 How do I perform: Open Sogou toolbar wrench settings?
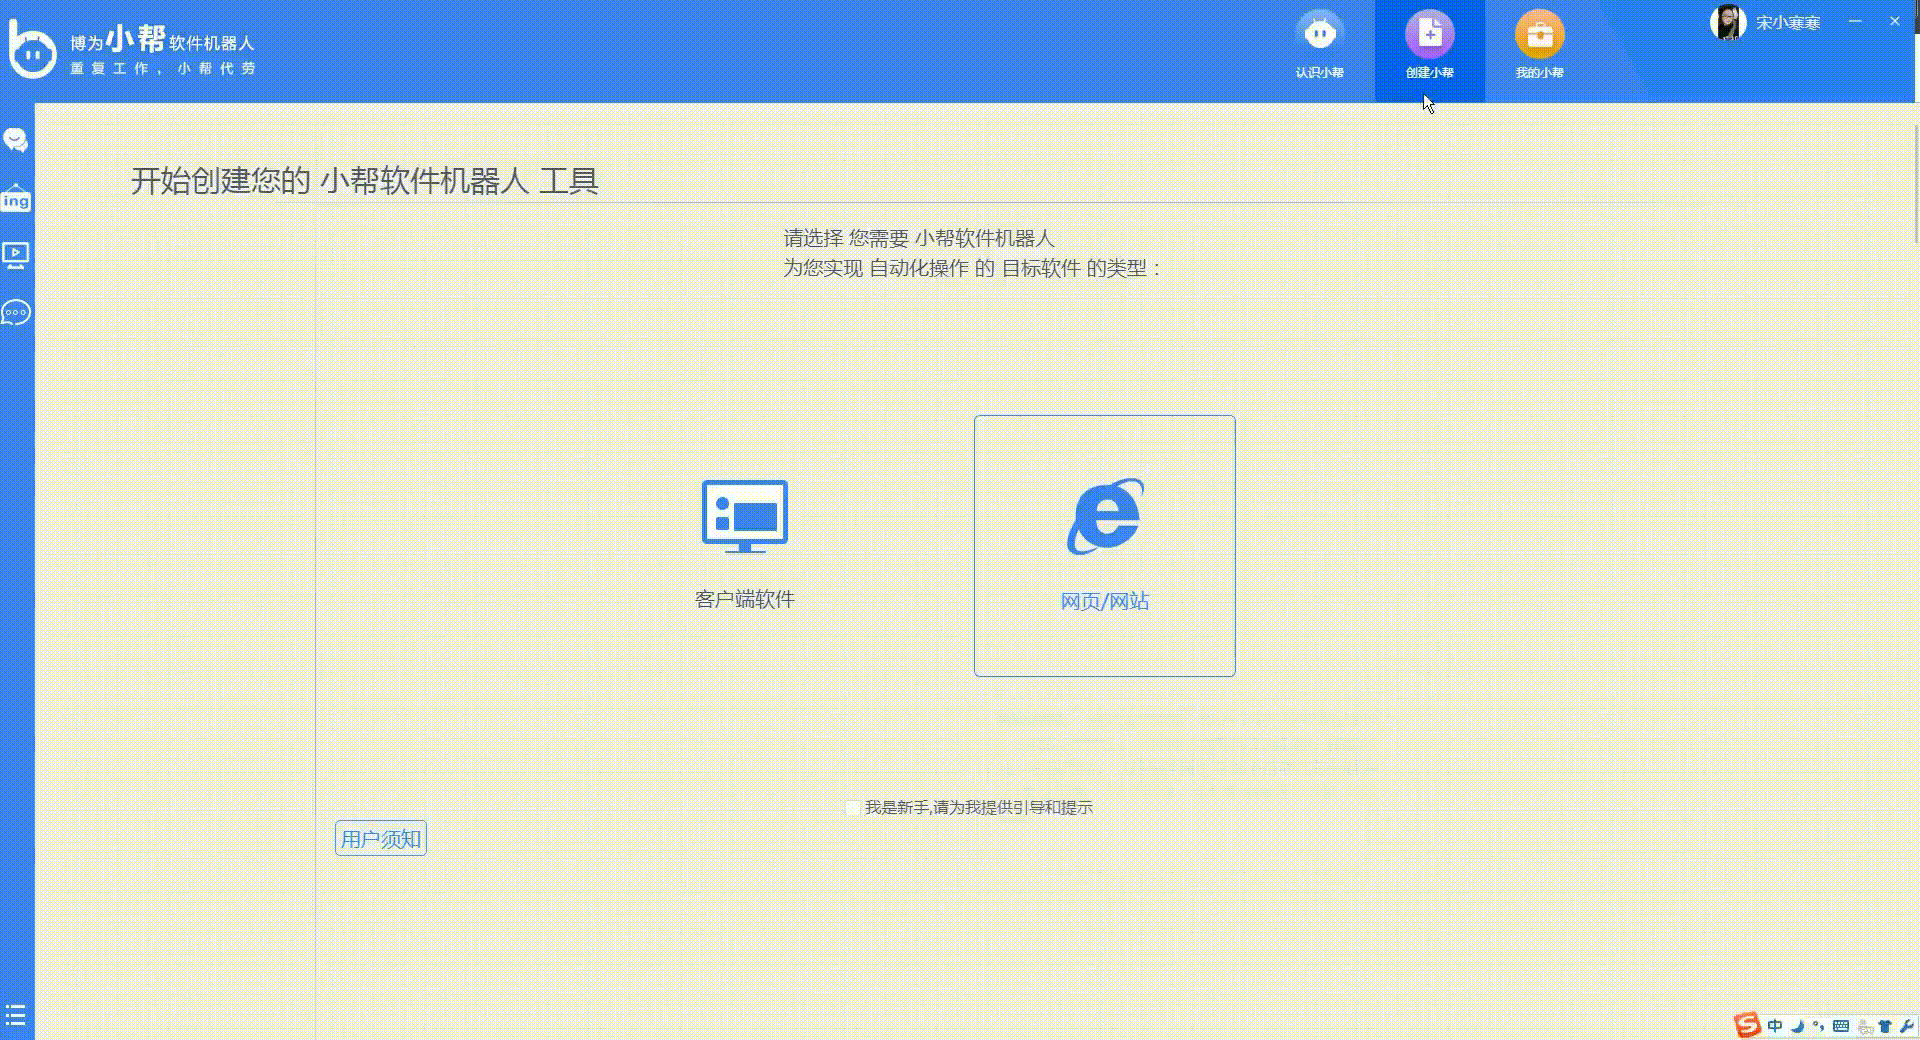click(1907, 1026)
